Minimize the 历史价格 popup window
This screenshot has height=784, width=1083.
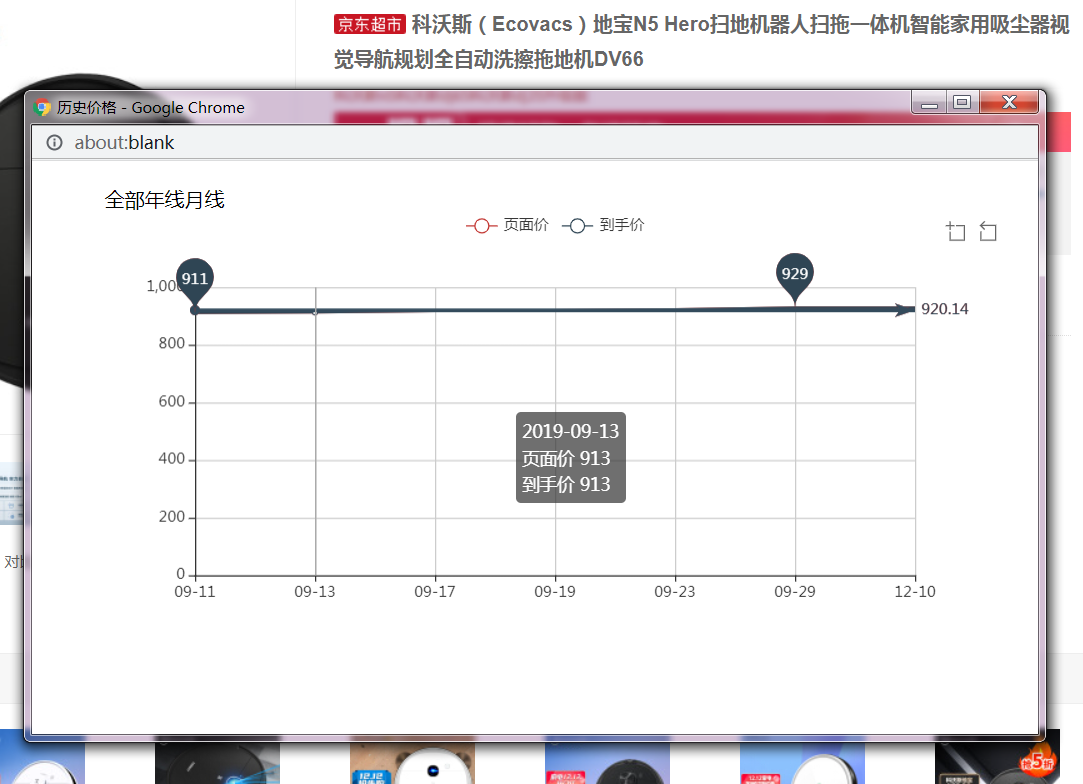click(x=929, y=102)
